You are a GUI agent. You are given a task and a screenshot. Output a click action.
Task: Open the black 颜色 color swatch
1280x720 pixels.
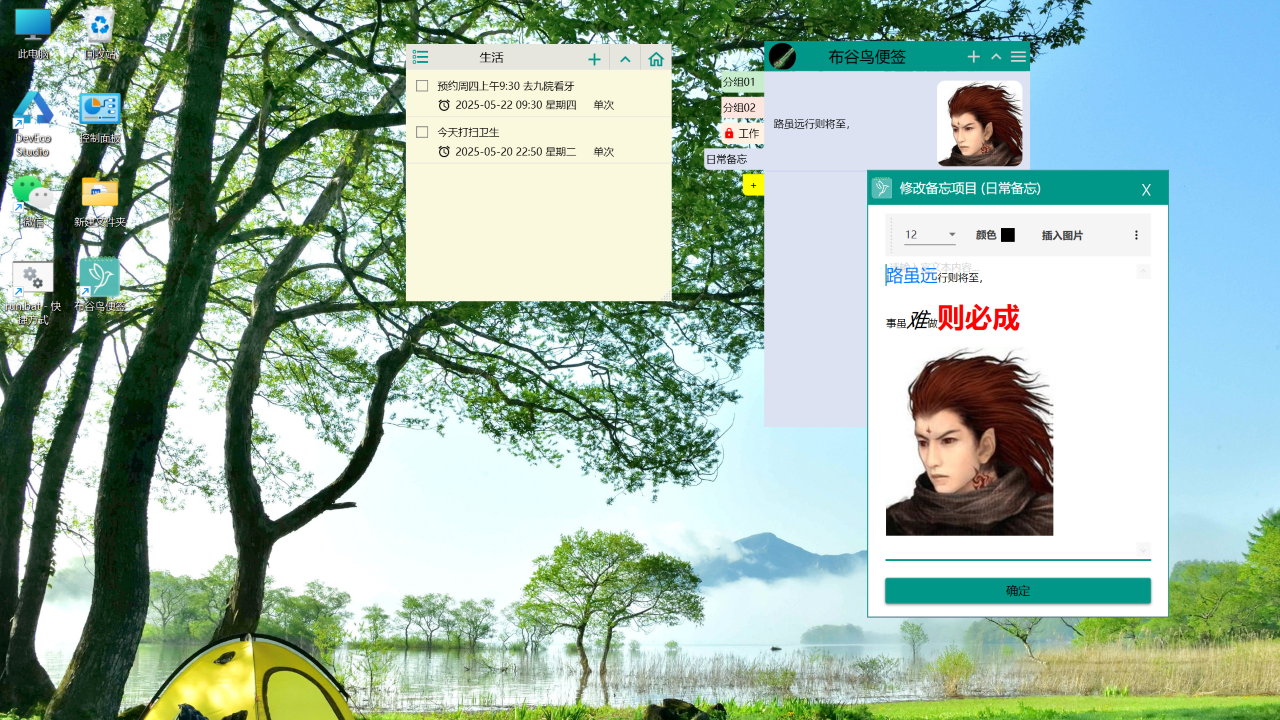[1007, 235]
